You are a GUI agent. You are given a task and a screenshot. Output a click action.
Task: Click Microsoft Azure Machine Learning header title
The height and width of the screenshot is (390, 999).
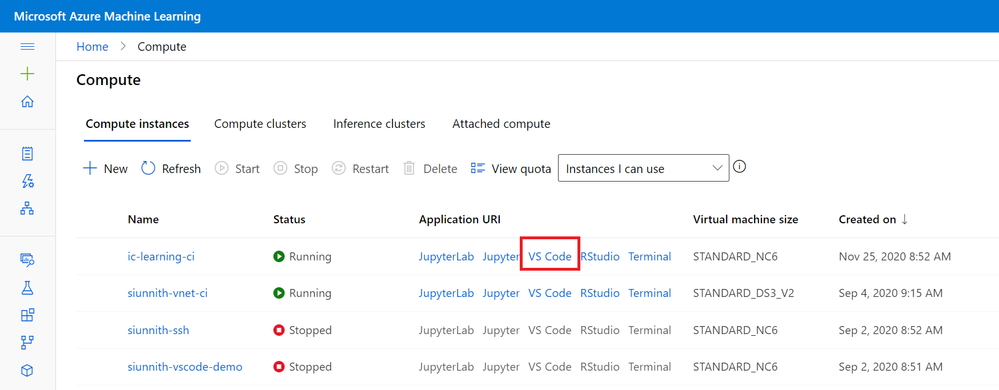point(107,17)
